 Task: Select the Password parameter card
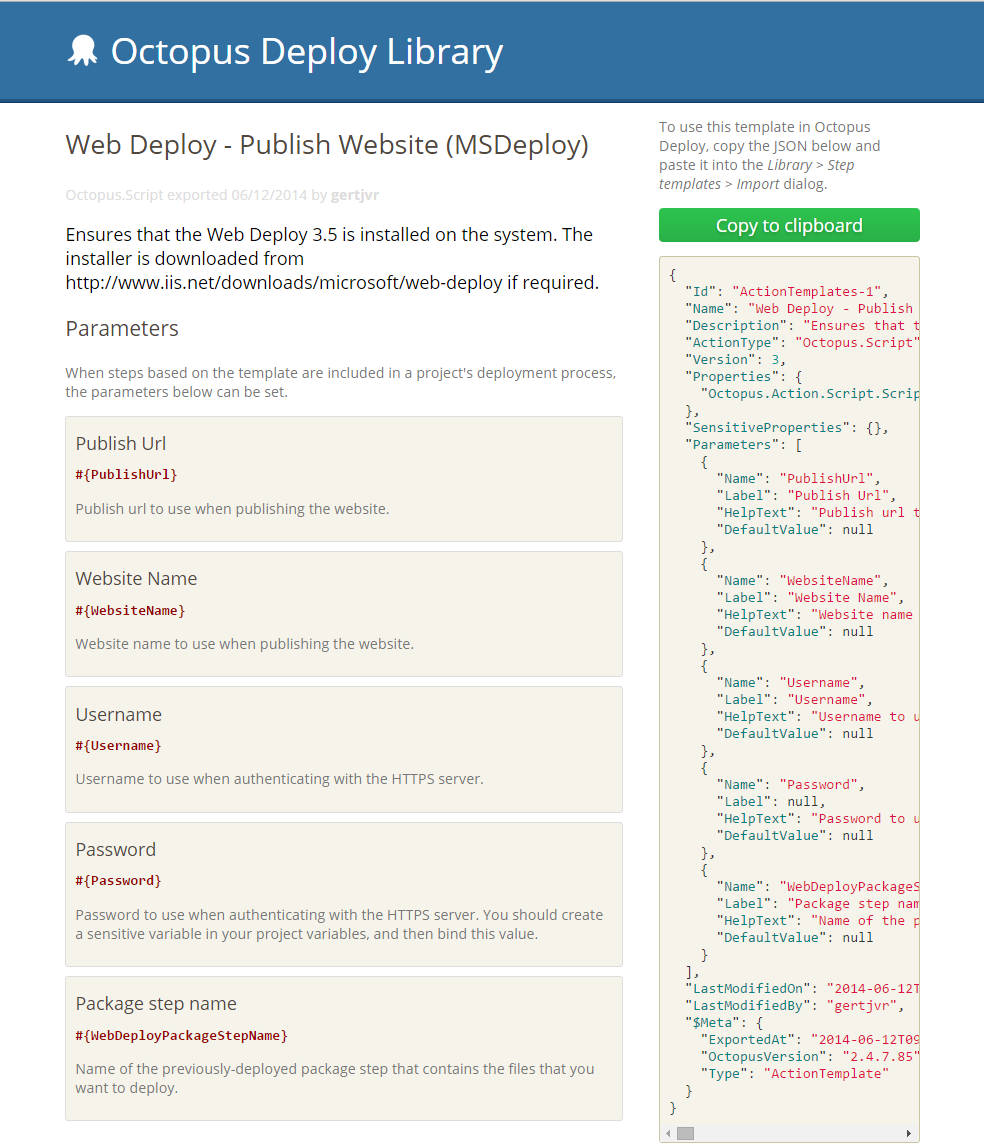pos(343,893)
